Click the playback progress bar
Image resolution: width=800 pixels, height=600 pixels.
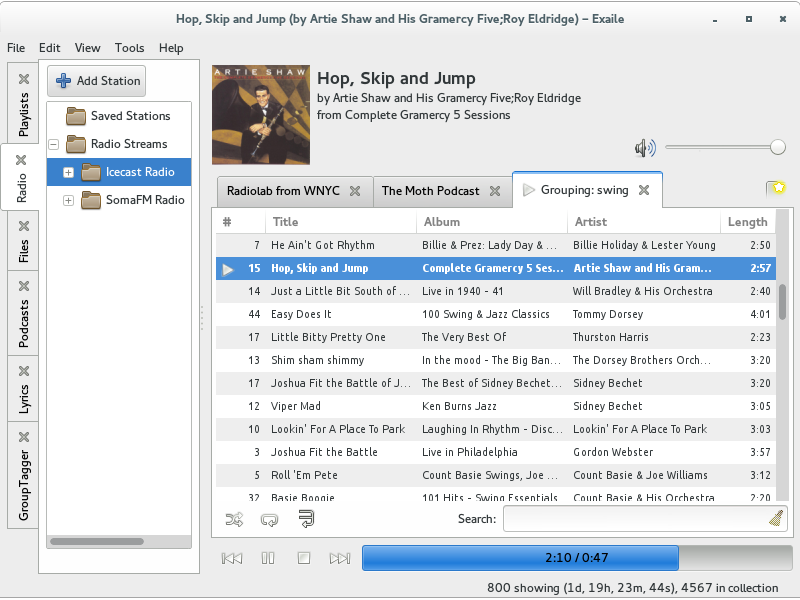coord(577,558)
